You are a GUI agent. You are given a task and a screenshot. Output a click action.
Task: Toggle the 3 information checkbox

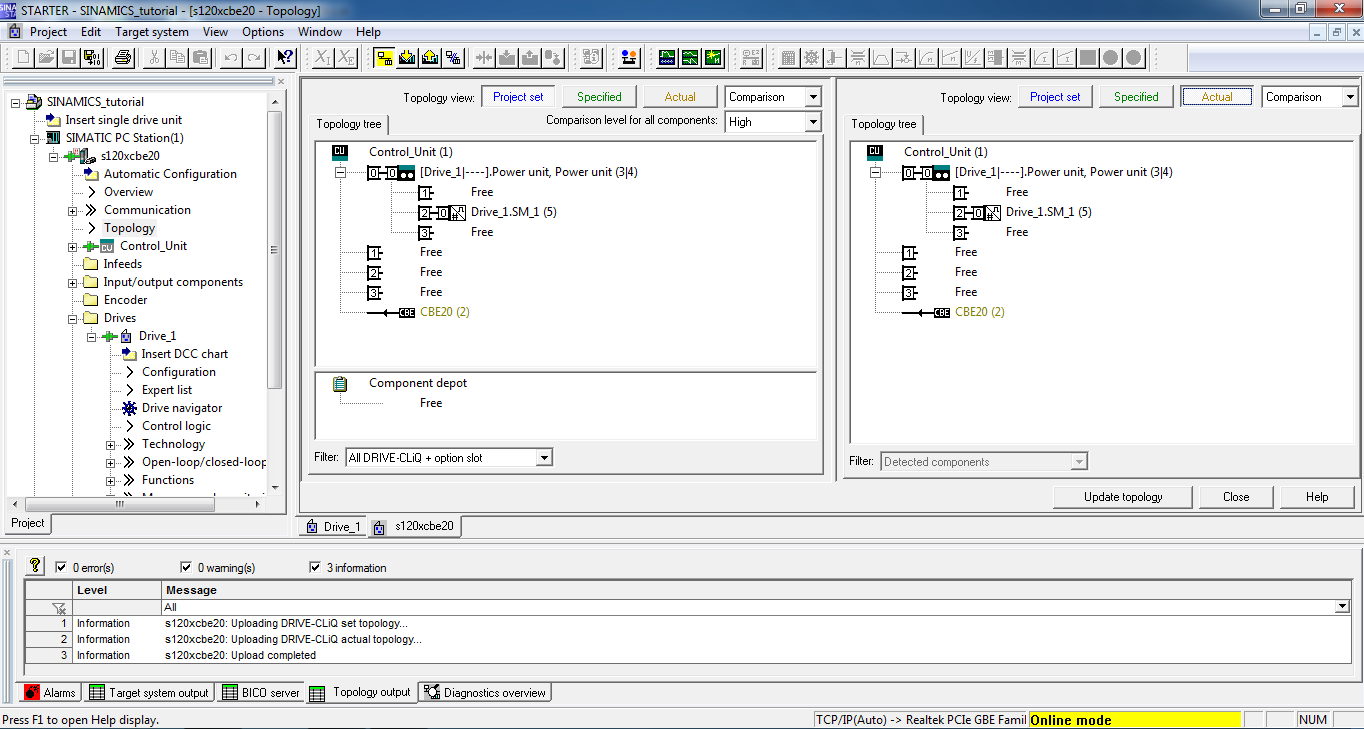click(316, 568)
